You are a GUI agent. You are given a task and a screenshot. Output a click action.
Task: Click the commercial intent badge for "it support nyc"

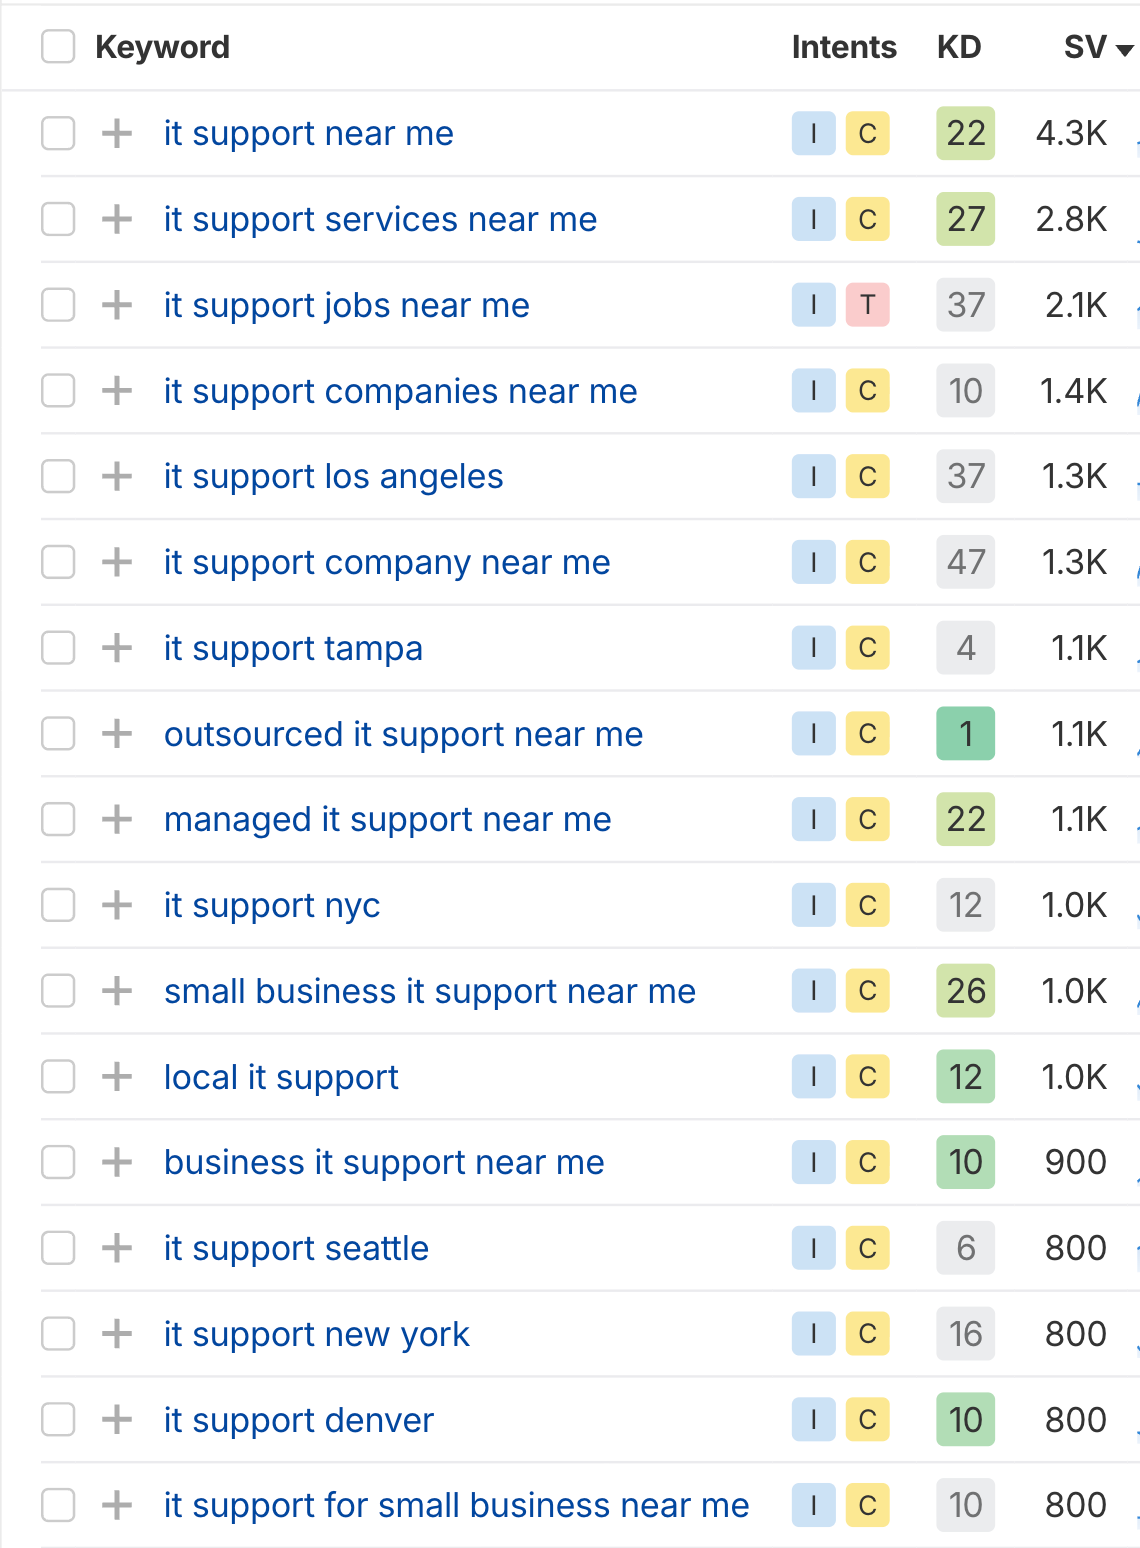click(866, 905)
